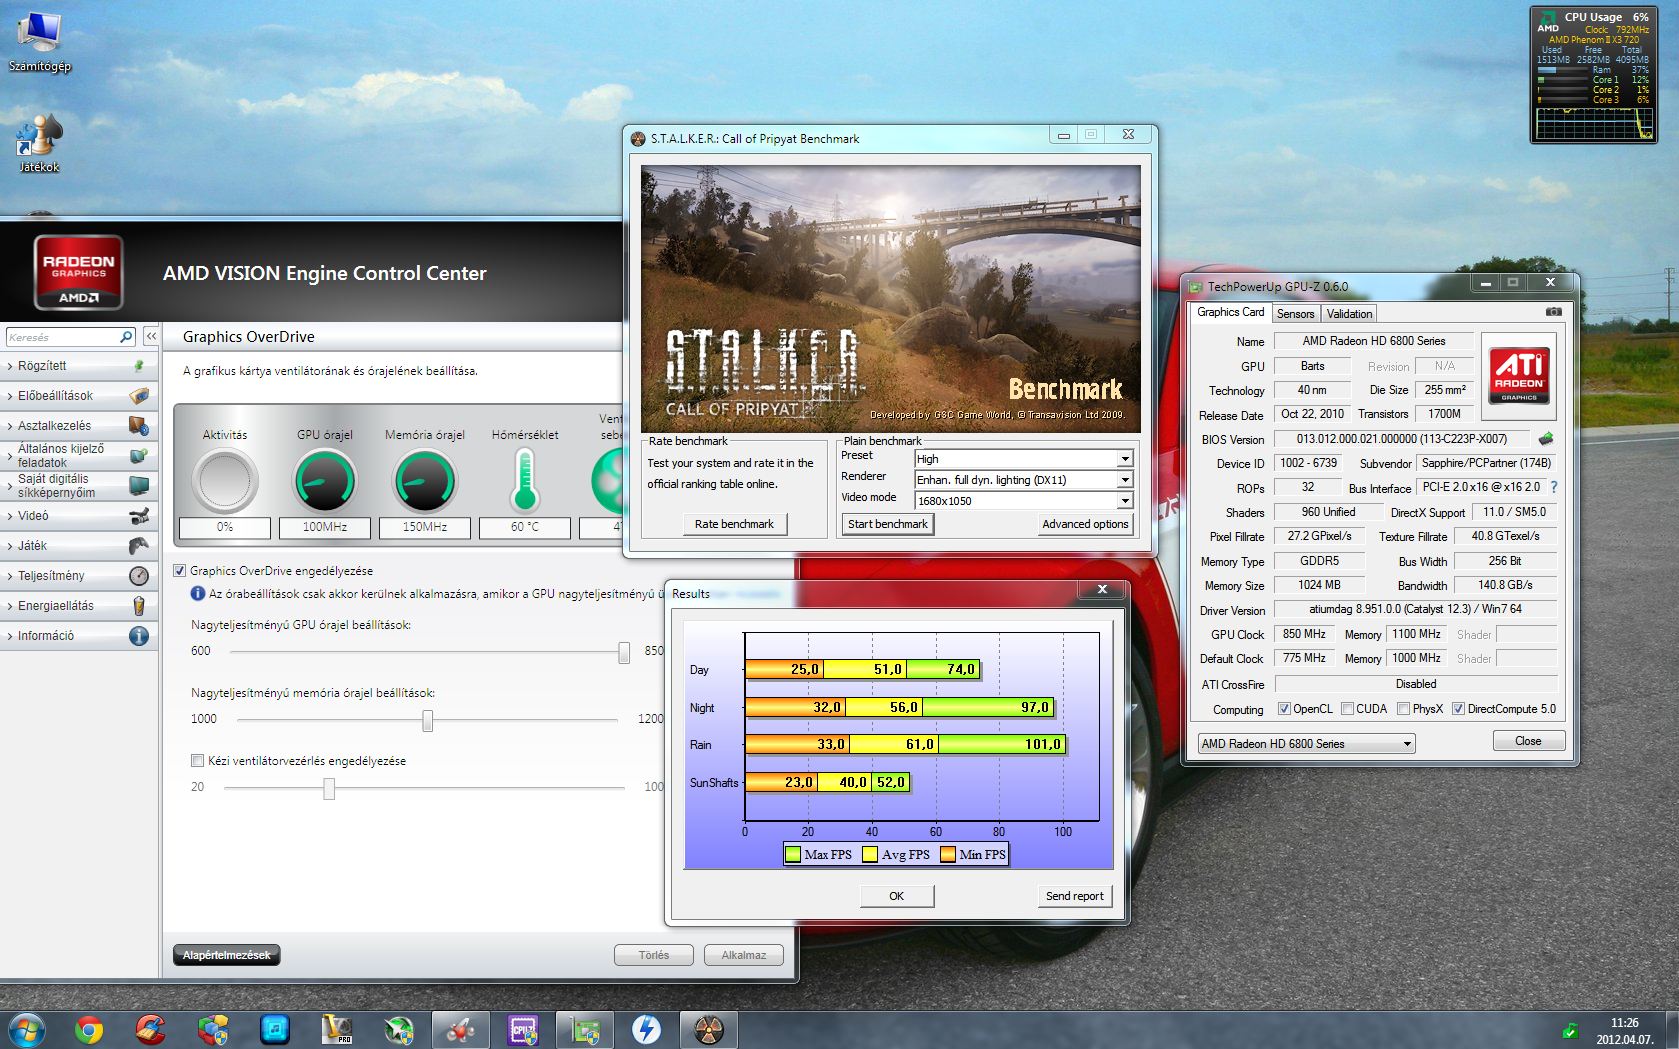
Task: Expand the Előbeállítások sidebar section
Action: coord(78,396)
